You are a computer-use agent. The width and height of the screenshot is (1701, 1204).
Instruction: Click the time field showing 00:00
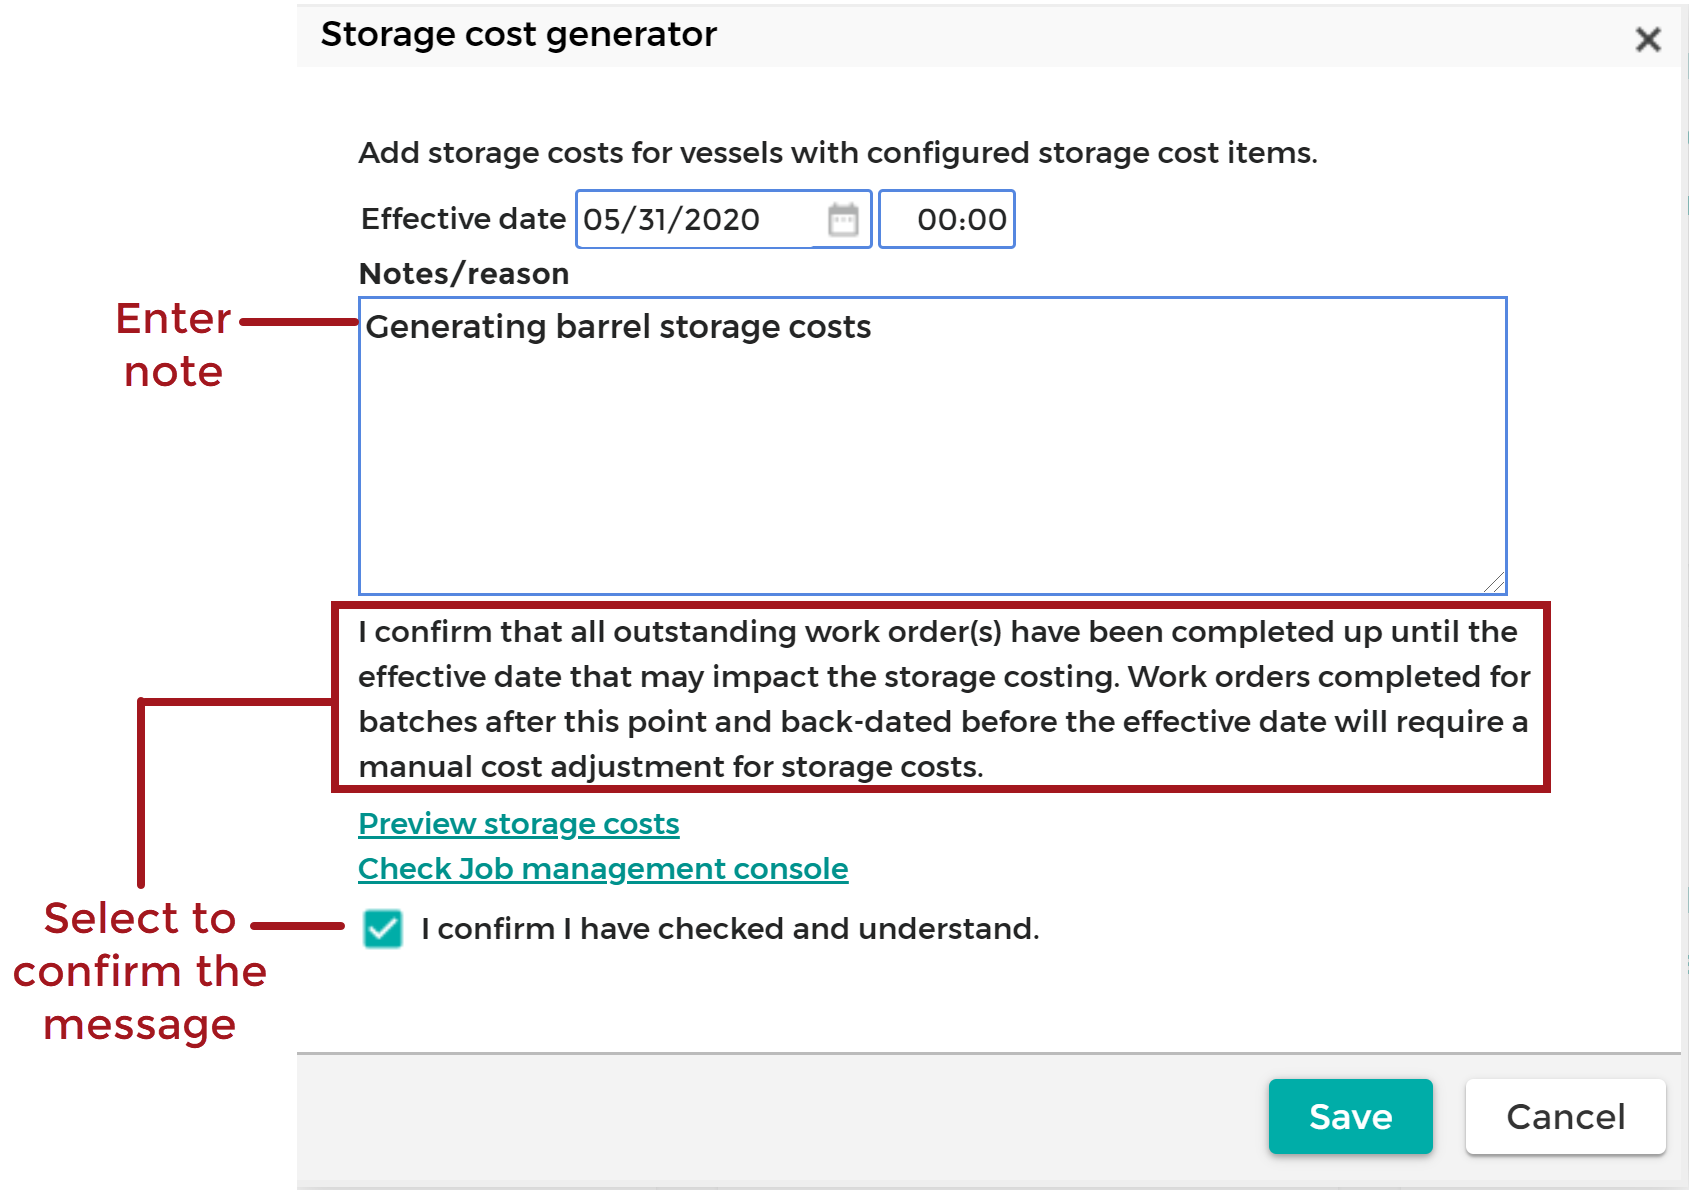click(947, 219)
